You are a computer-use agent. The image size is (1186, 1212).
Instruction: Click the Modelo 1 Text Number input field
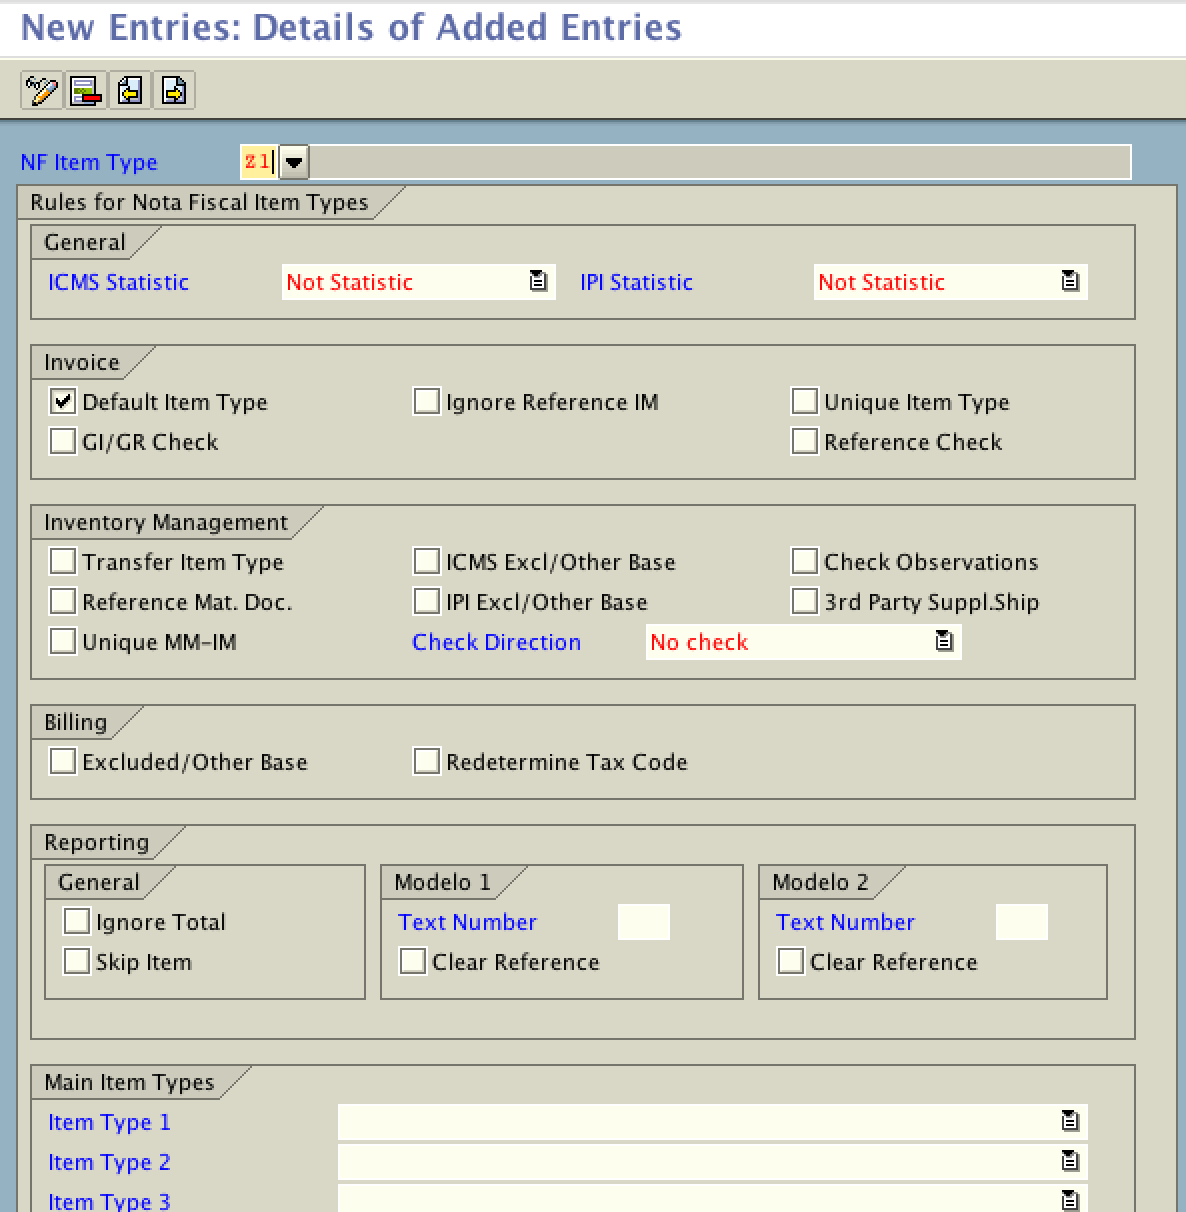point(643,922)
